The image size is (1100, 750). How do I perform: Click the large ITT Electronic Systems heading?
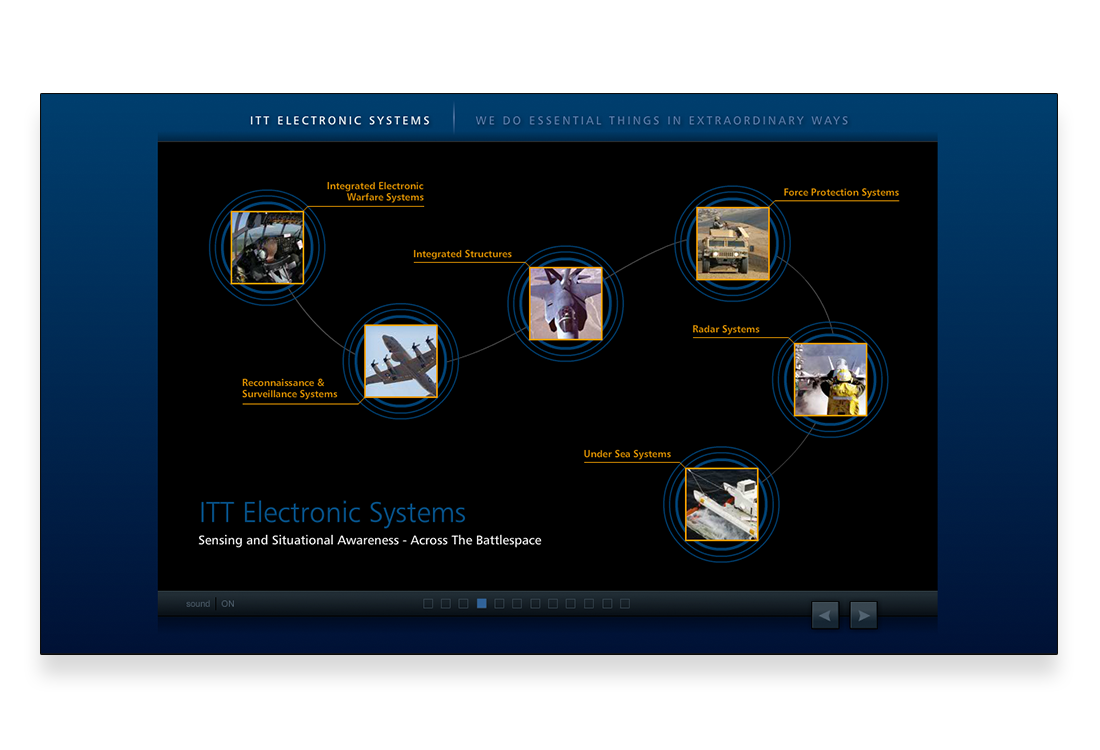(x=333, y=513)
